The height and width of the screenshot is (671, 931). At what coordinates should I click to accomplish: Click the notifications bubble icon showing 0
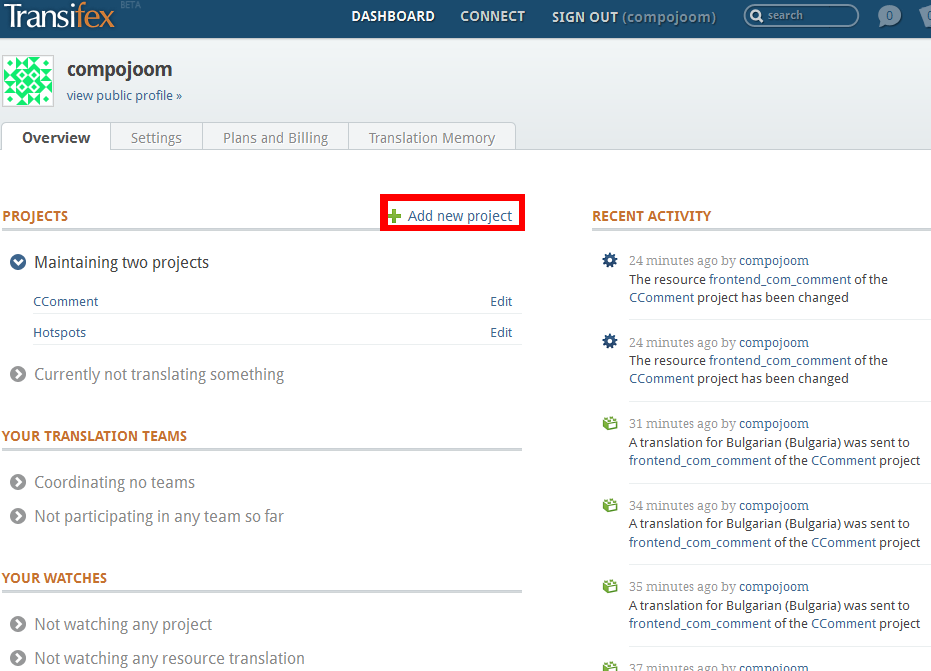coord(889,16)
